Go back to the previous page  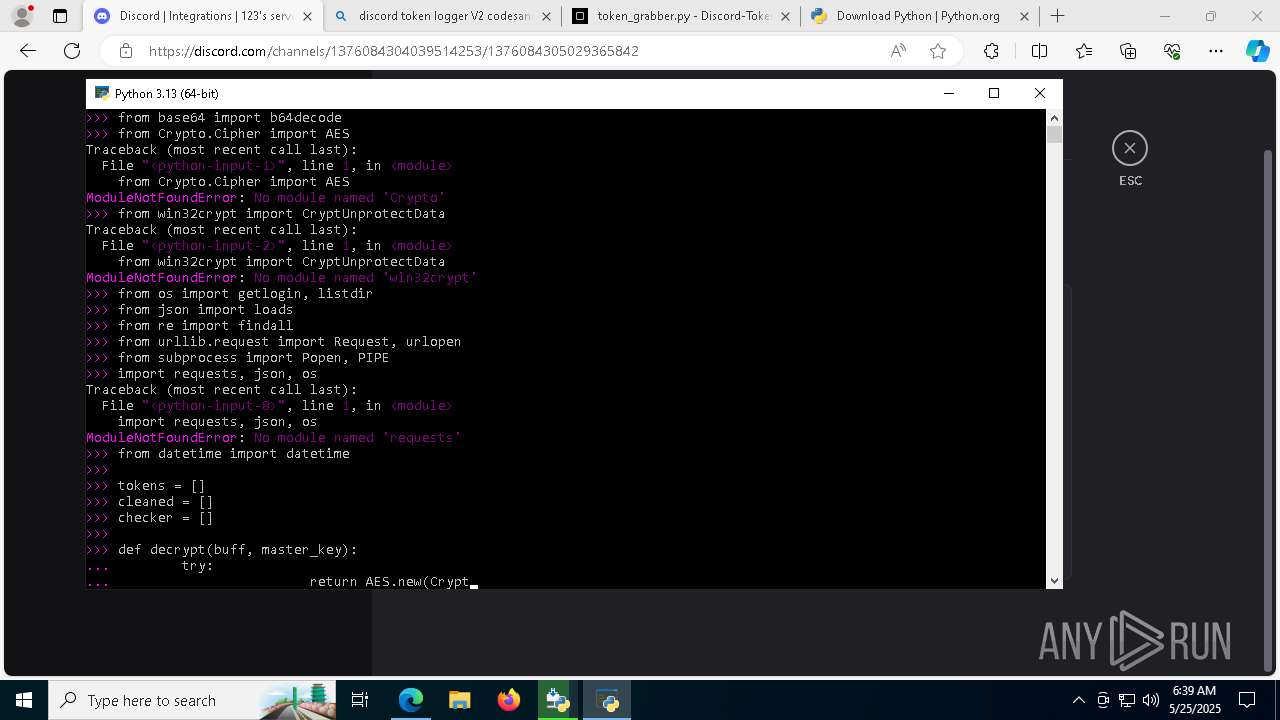pyautogui.click(x=28, y=51)
